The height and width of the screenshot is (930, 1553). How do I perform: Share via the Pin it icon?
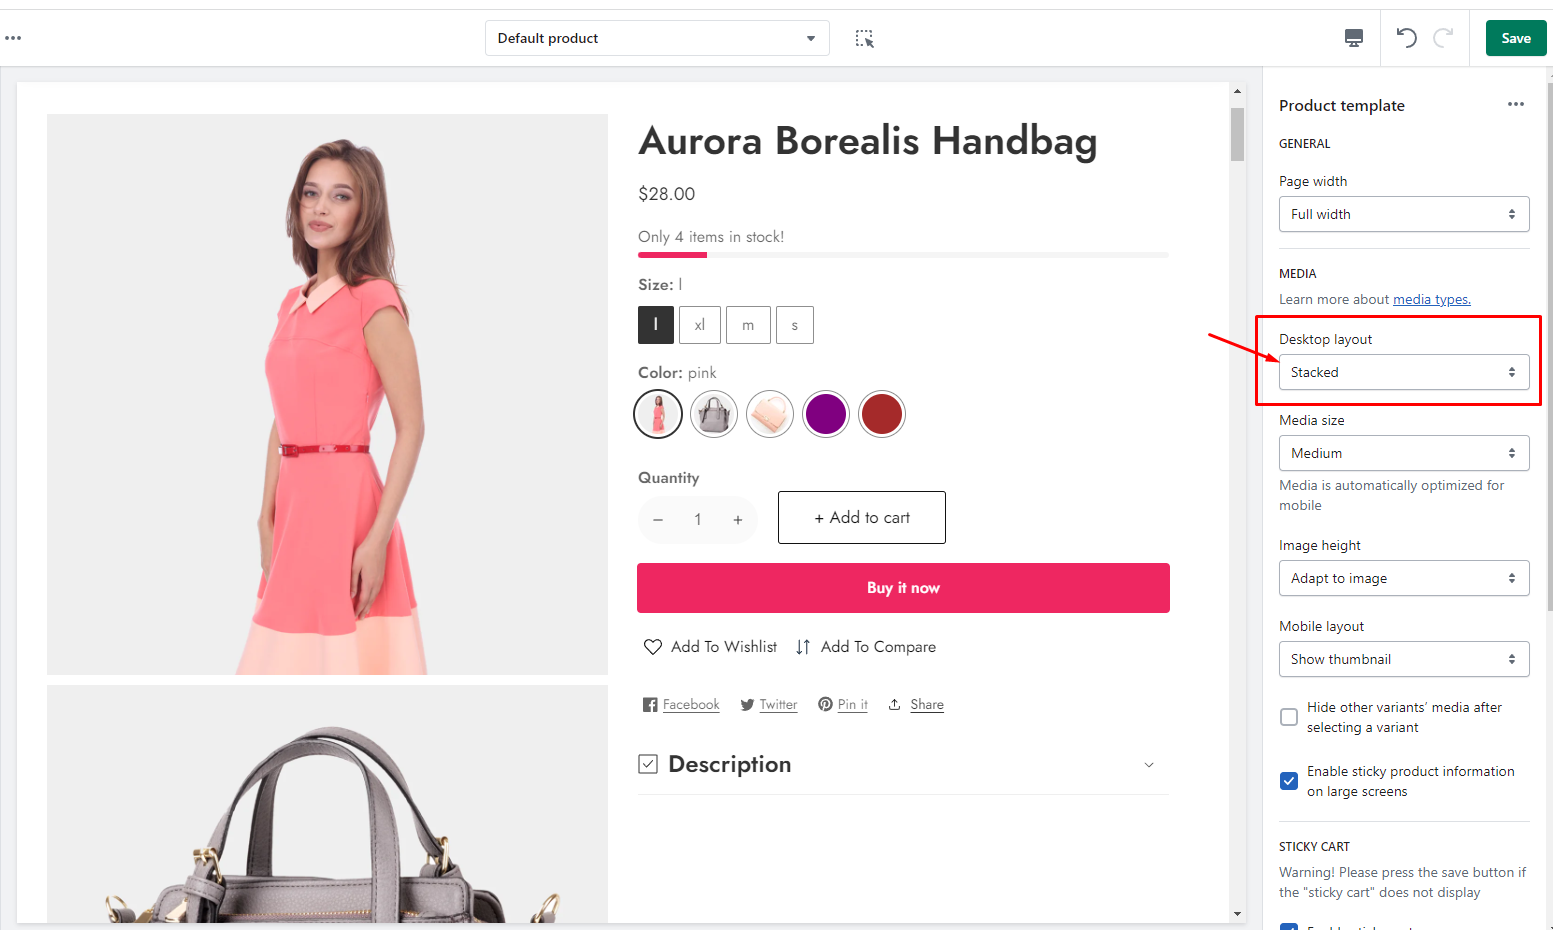pos(826,704)
